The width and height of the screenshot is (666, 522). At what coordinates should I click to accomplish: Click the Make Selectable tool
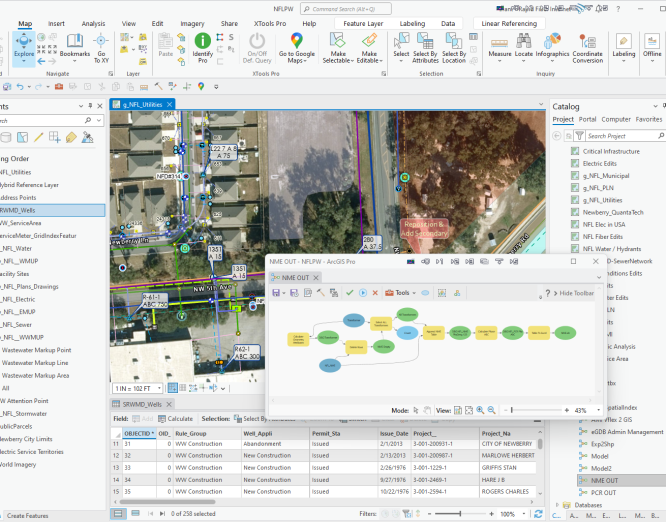[338, 48]
